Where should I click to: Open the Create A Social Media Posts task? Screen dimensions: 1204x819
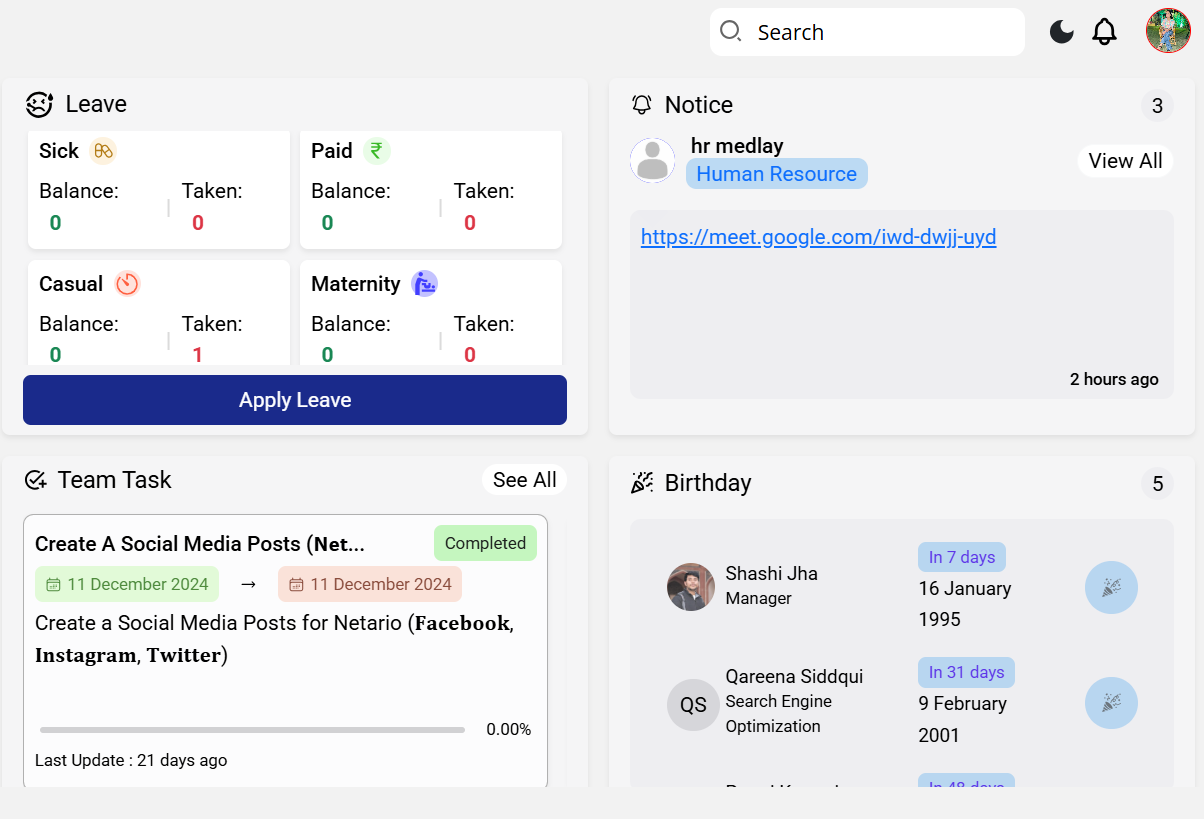pyautogui.click(x=200, y=544)
